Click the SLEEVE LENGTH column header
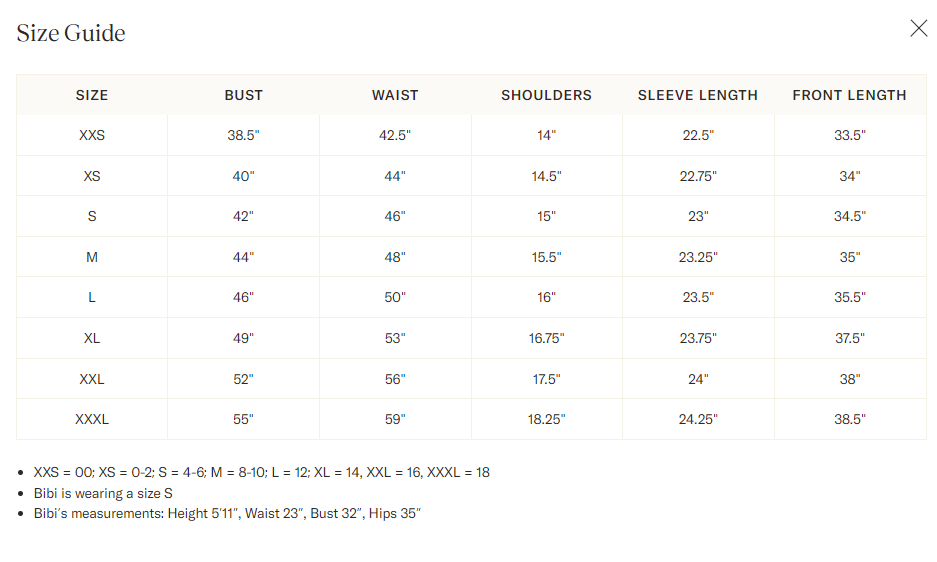The image size is (937, 562). click(x=698, y=95)
